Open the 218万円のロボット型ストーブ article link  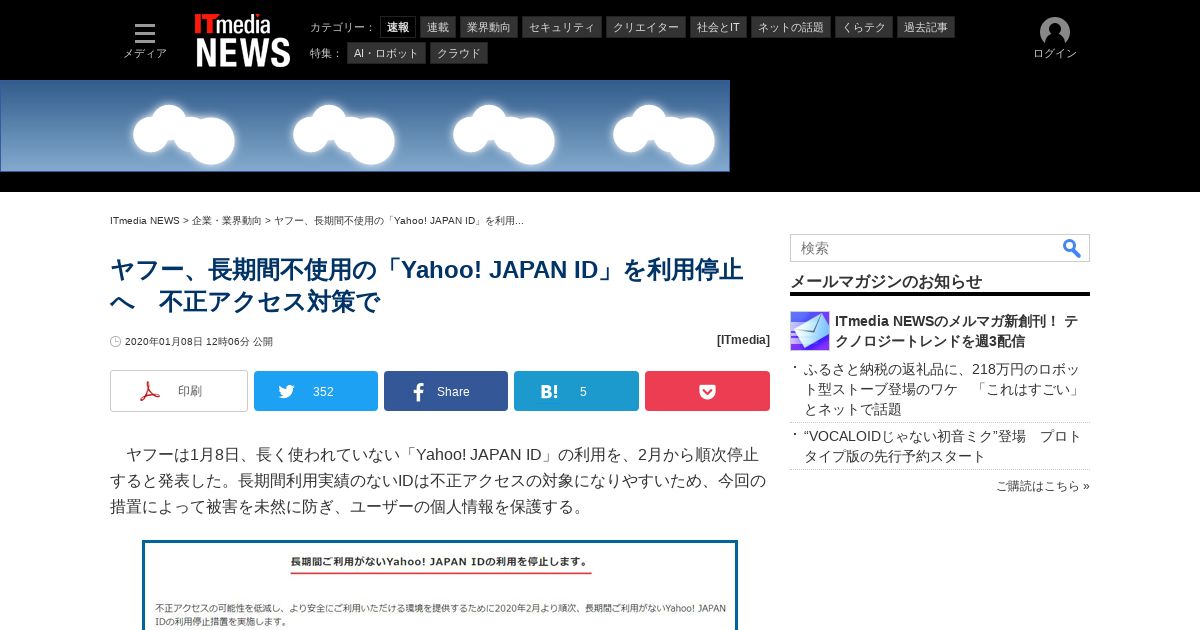click(x=943, y=389)
